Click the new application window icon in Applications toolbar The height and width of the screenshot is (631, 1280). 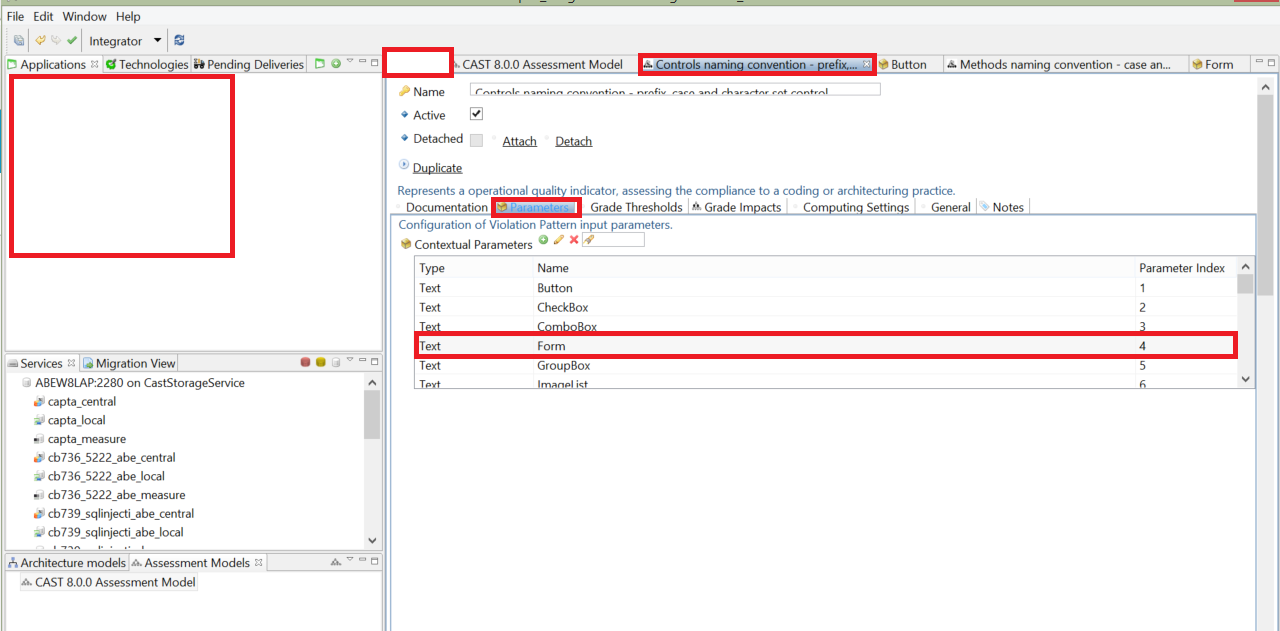(x=320, y=64)
